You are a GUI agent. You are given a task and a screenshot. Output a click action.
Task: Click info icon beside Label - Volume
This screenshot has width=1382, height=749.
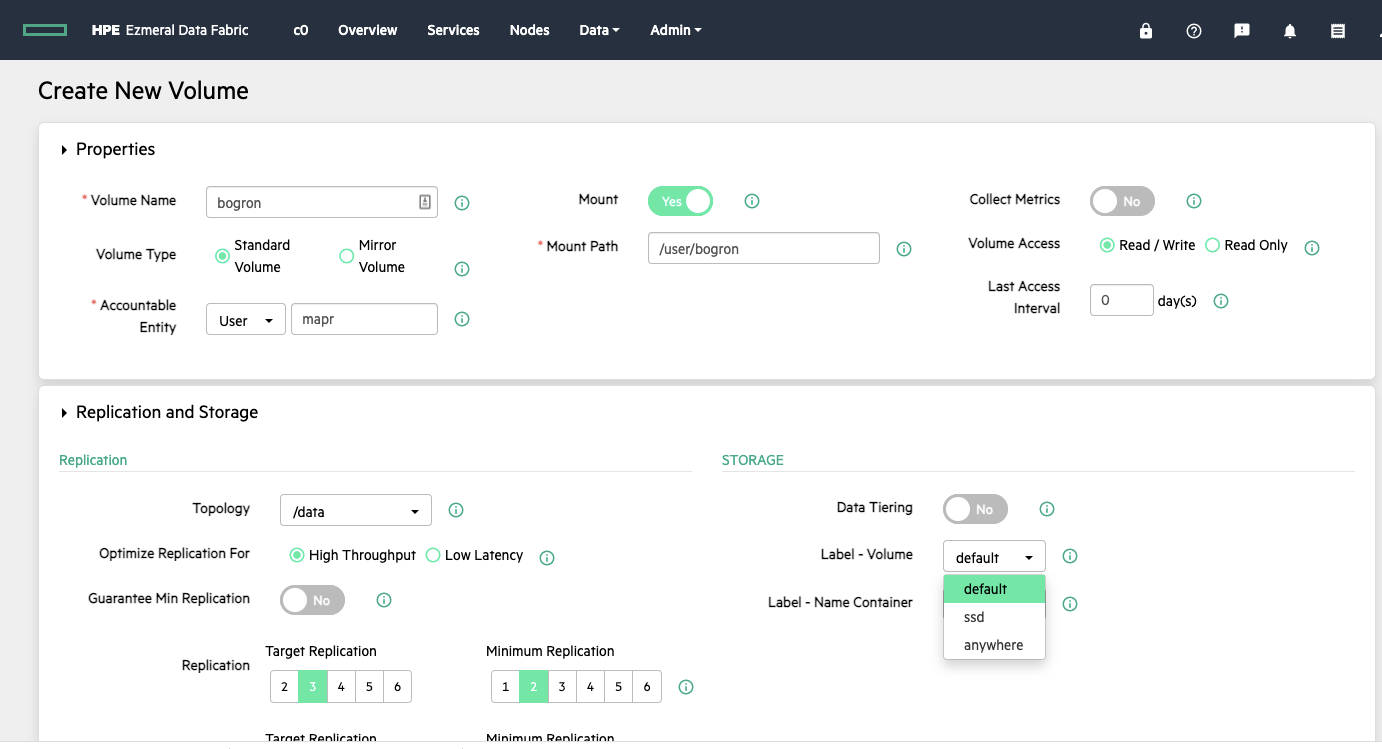[x=1069, y=556]
